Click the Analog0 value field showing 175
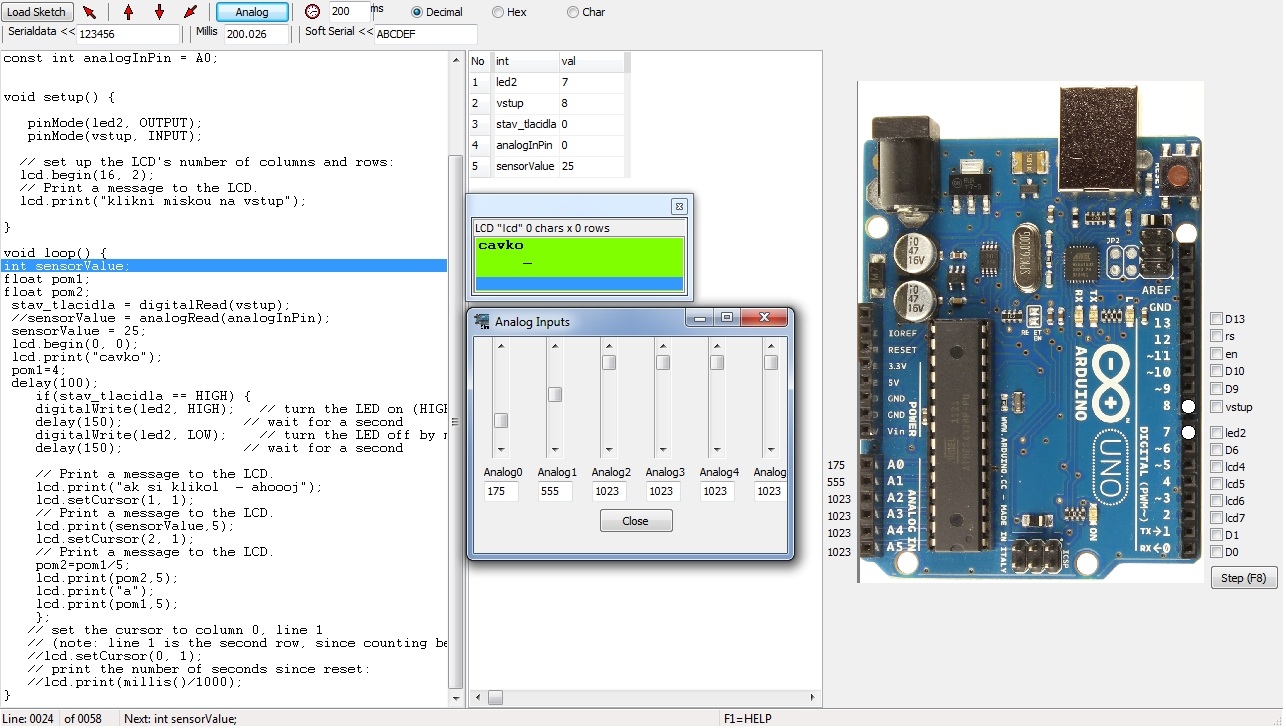The height and width of the screenshot is (728, 1286). (501, 491)
